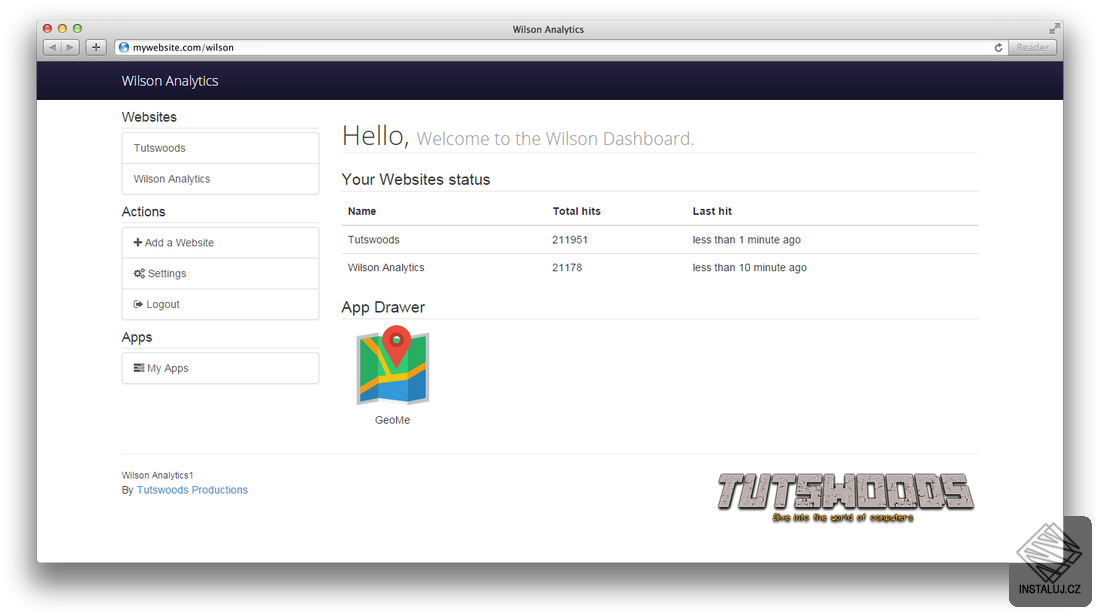1100x616 pixels.
Task: Click the Reader button in the address bar
Action: [x=1032, y=47]
